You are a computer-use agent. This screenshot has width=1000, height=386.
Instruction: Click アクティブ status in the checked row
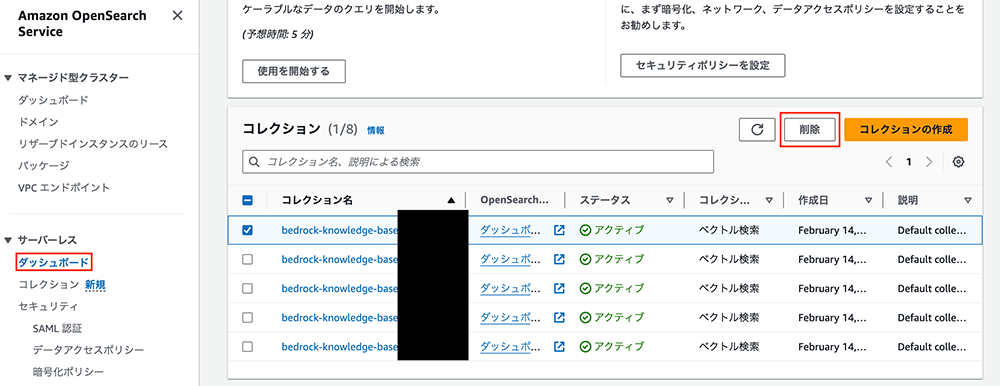click(x=612, y=230)
